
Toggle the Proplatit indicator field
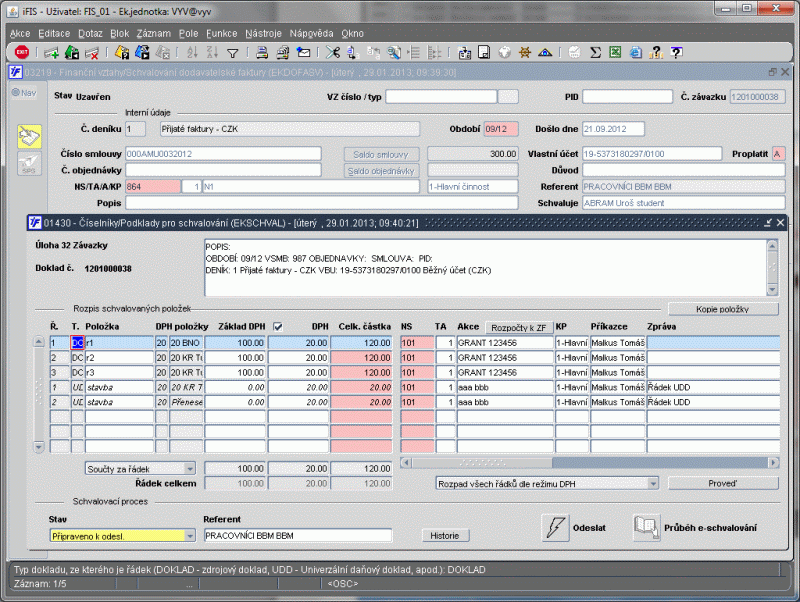tap(779, 154)
